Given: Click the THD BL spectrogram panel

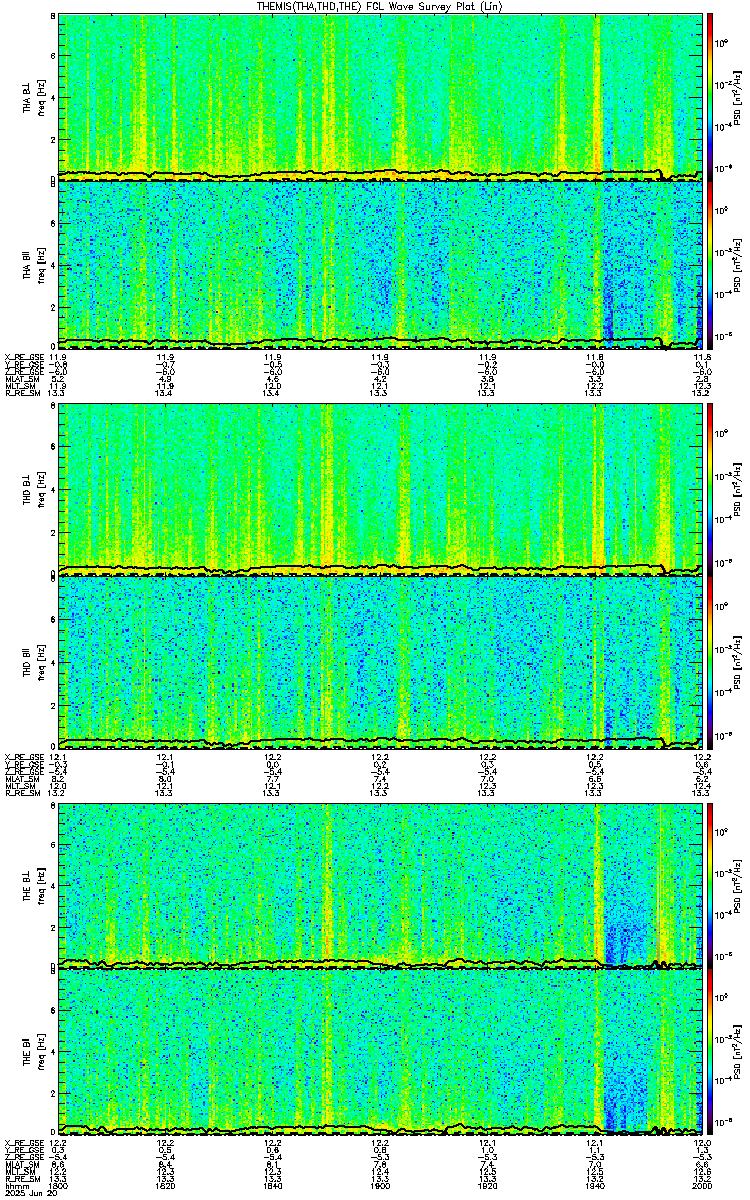Looking at the screenshot, I should pyautogui.click(x=380, y=490).
